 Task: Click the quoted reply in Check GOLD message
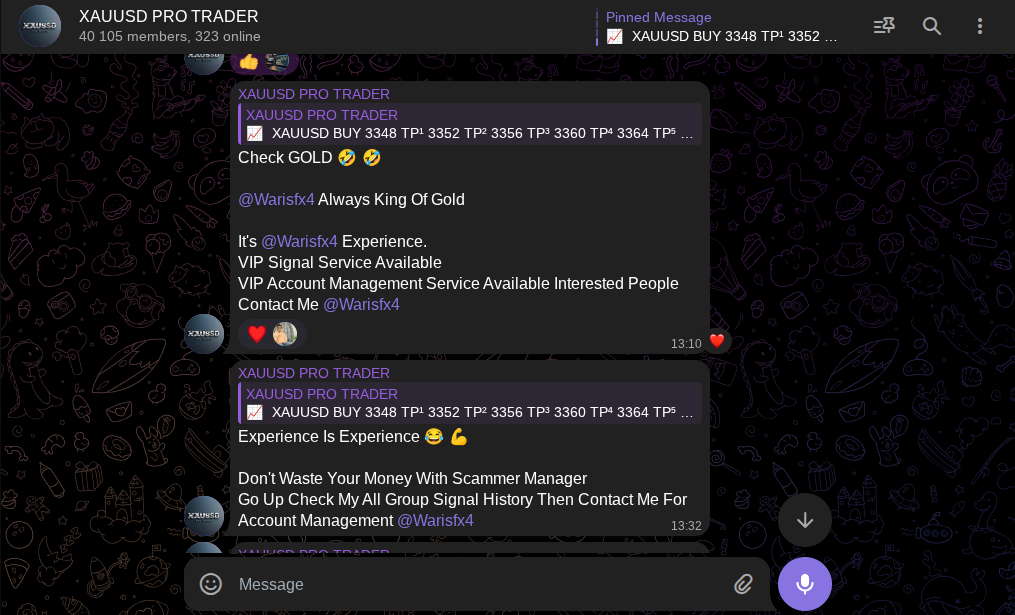[x=471, y=124]
